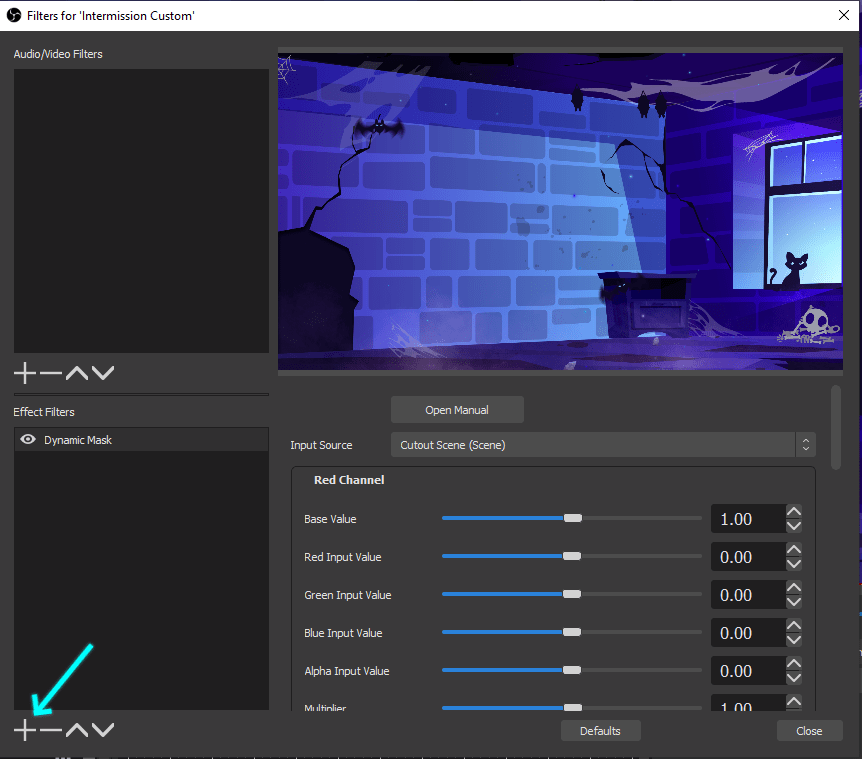Decrease Green Input Value with down arrow

click(x=794, y=602)
